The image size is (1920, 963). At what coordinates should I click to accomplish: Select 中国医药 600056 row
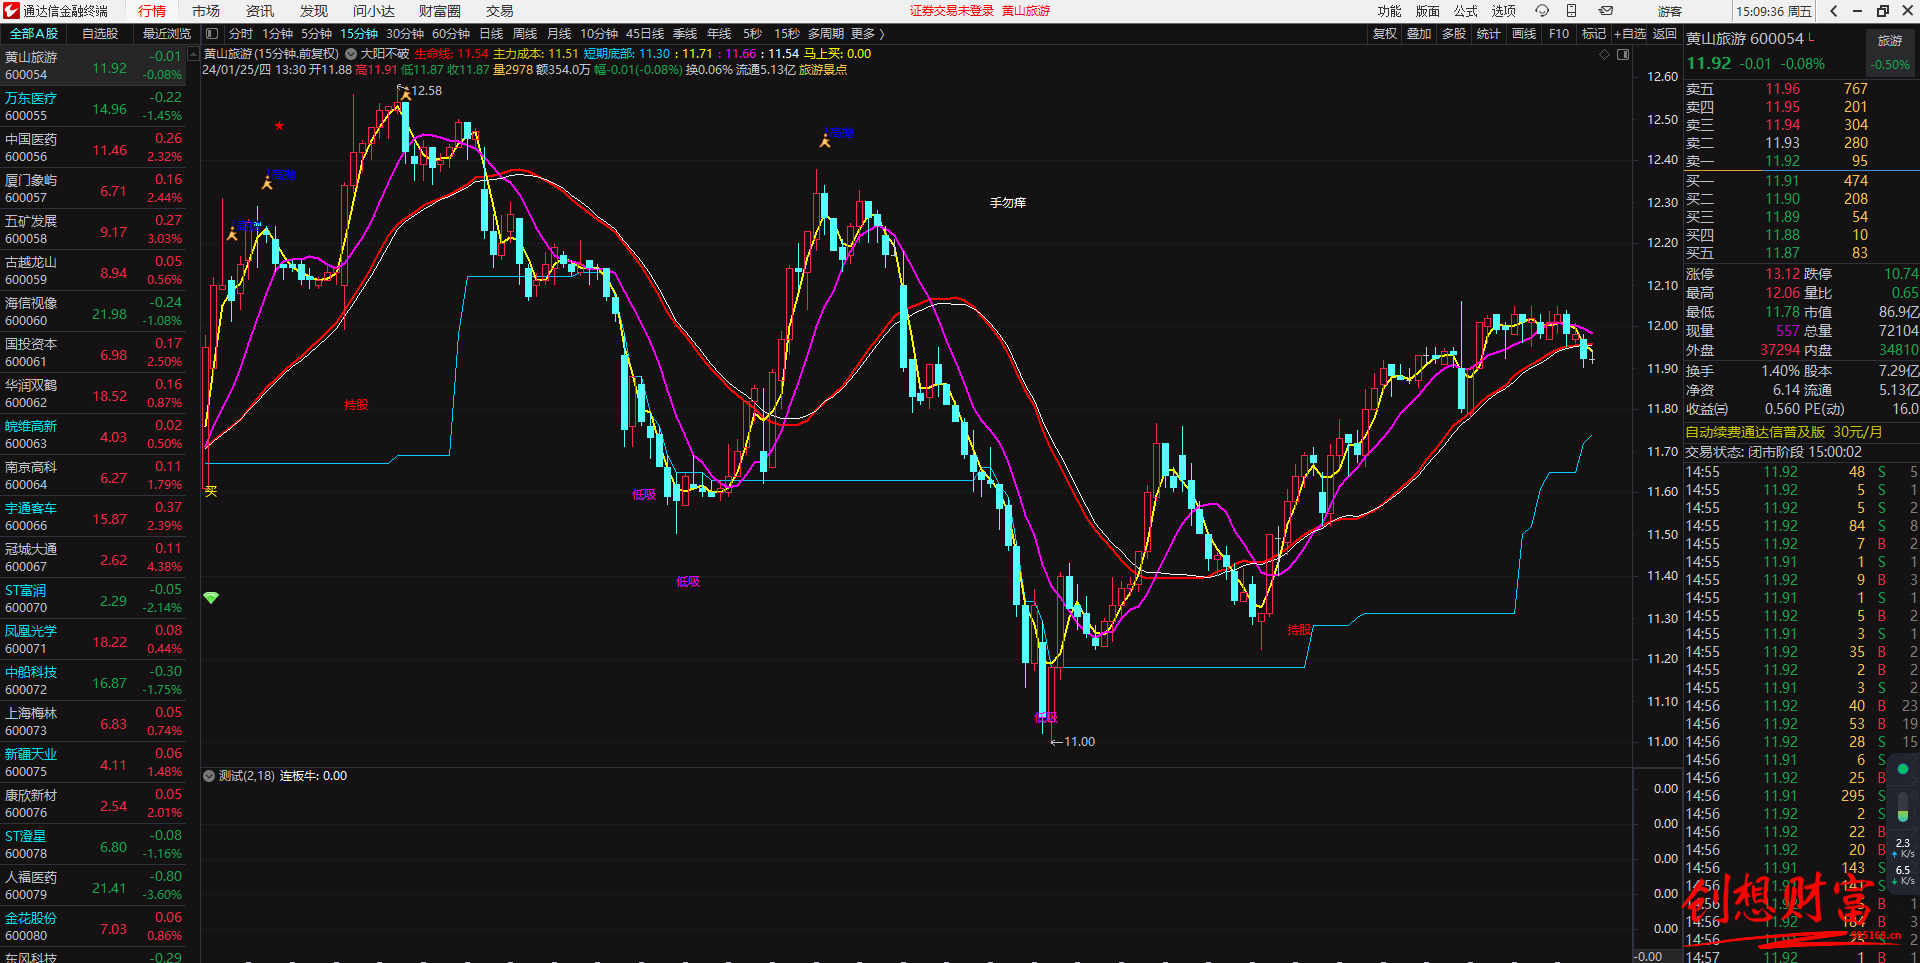[x=93, y=148]
